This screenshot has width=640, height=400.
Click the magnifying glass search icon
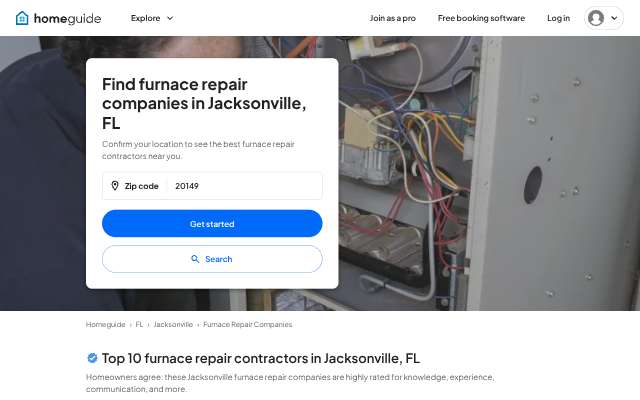pyautogui.click(x=195, y=259)
